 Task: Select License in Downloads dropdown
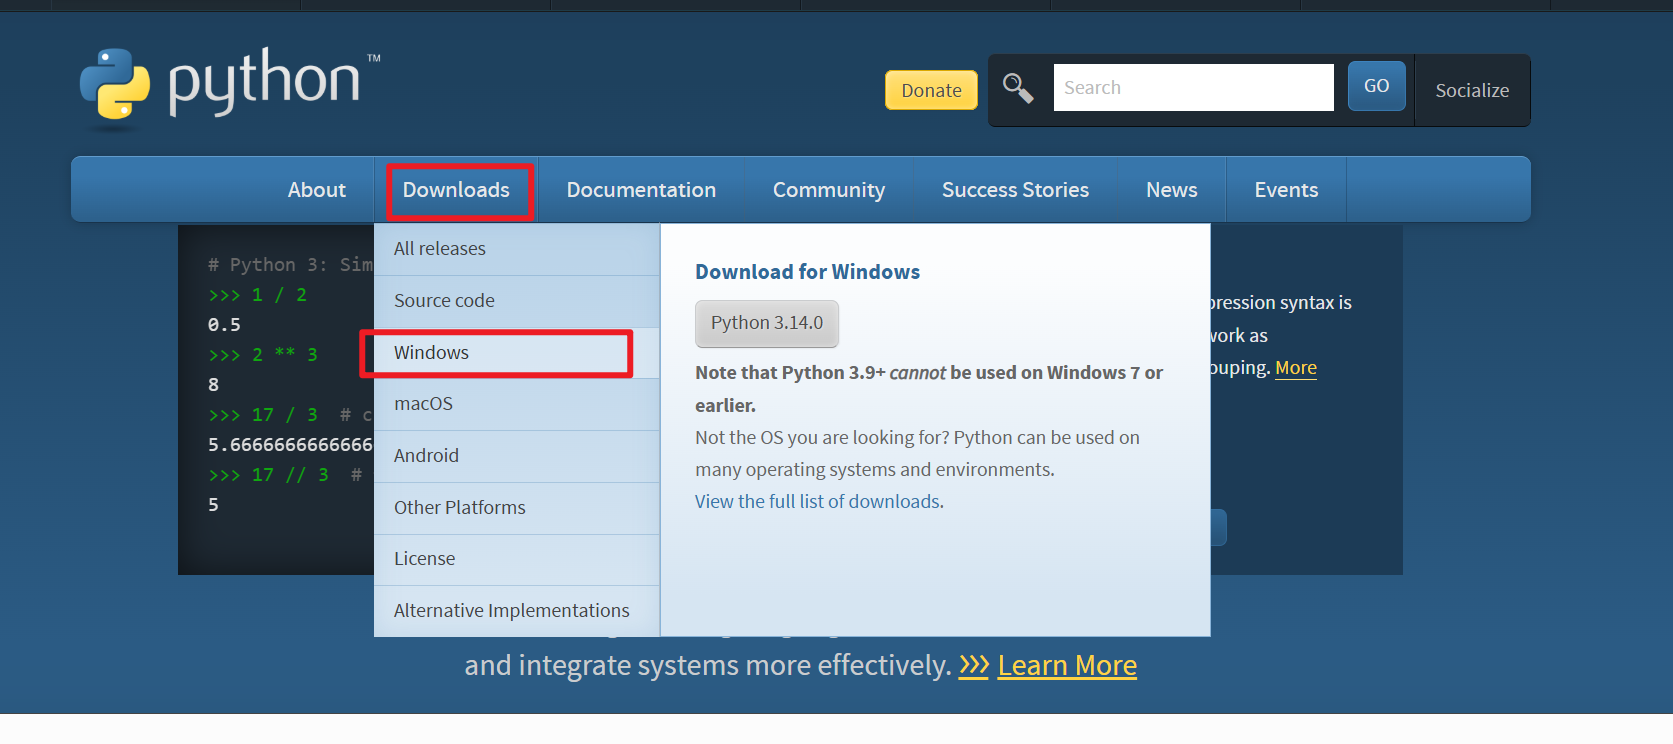[x=517, y=559]
